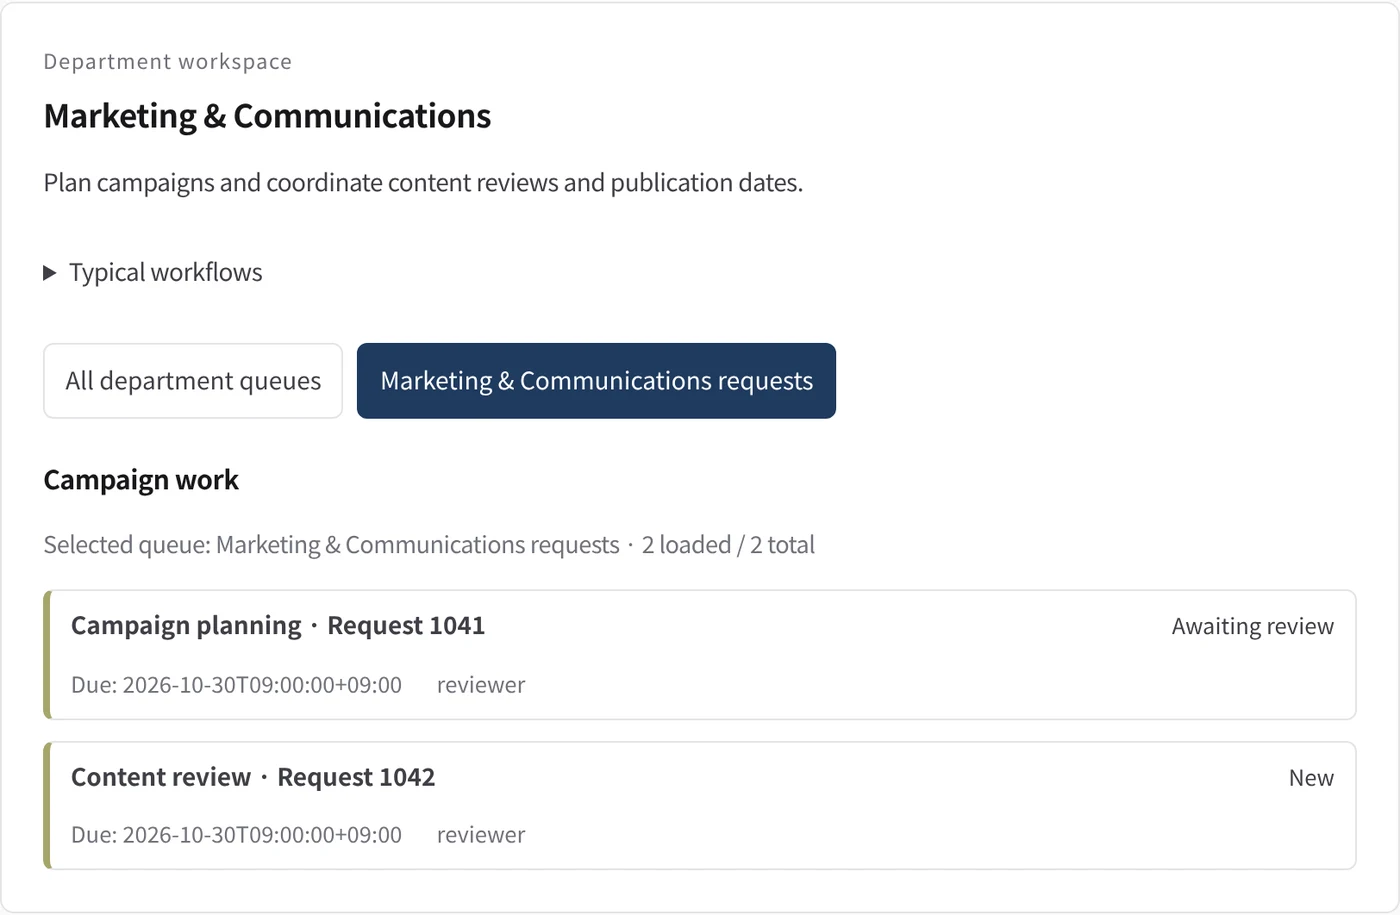This screenshot has width=1400, height=915.
Task: Click the Department workspace label
Action: click(168, 62)
